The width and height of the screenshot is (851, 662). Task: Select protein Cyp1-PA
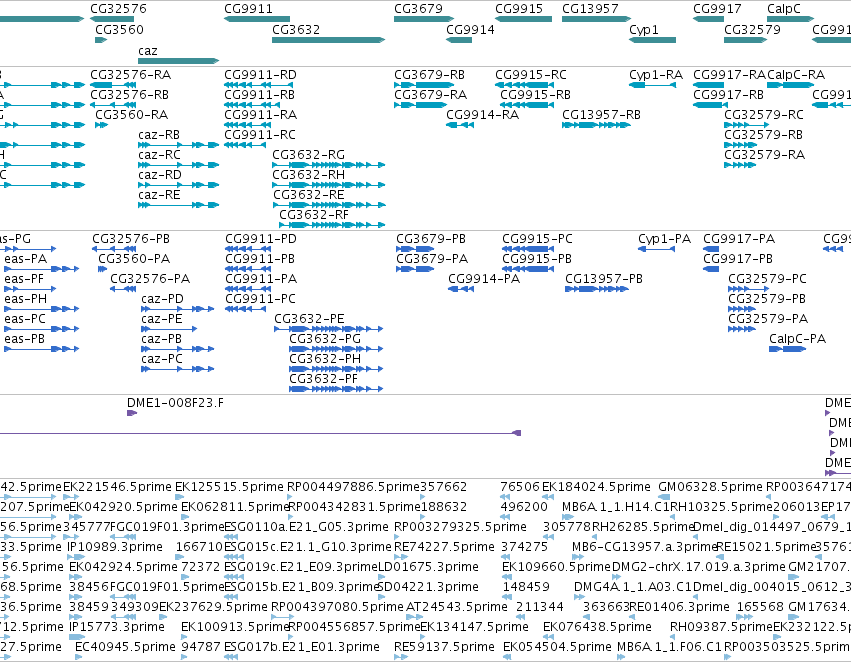coord(664,239)
